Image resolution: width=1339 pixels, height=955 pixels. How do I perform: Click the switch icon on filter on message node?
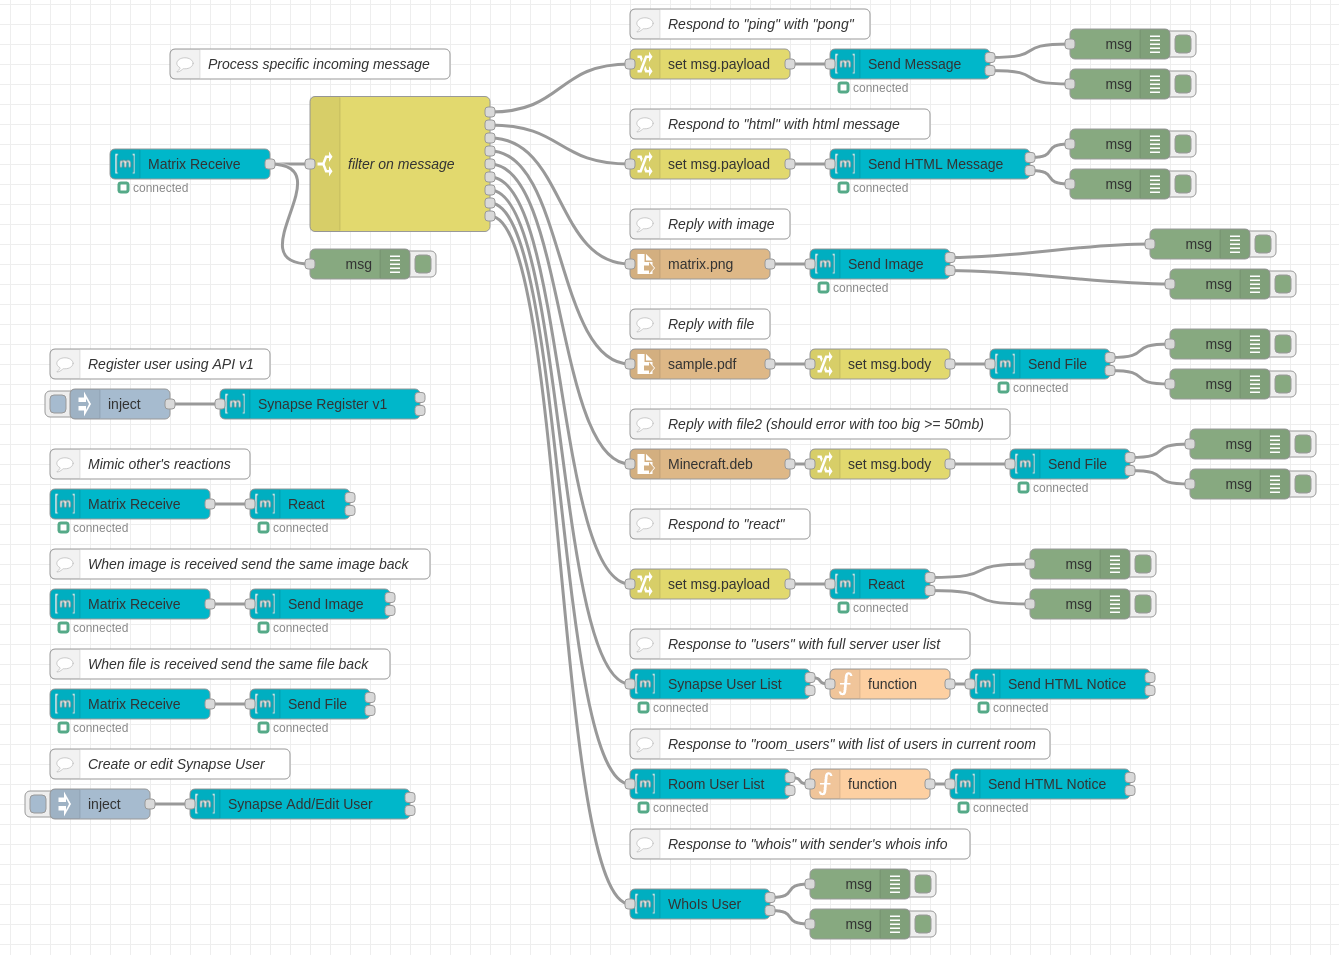coord(326,164)
